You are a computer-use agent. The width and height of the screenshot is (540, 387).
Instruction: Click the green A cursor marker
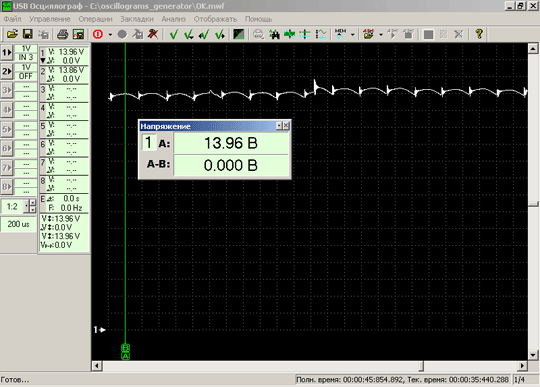tap(125, 356)
